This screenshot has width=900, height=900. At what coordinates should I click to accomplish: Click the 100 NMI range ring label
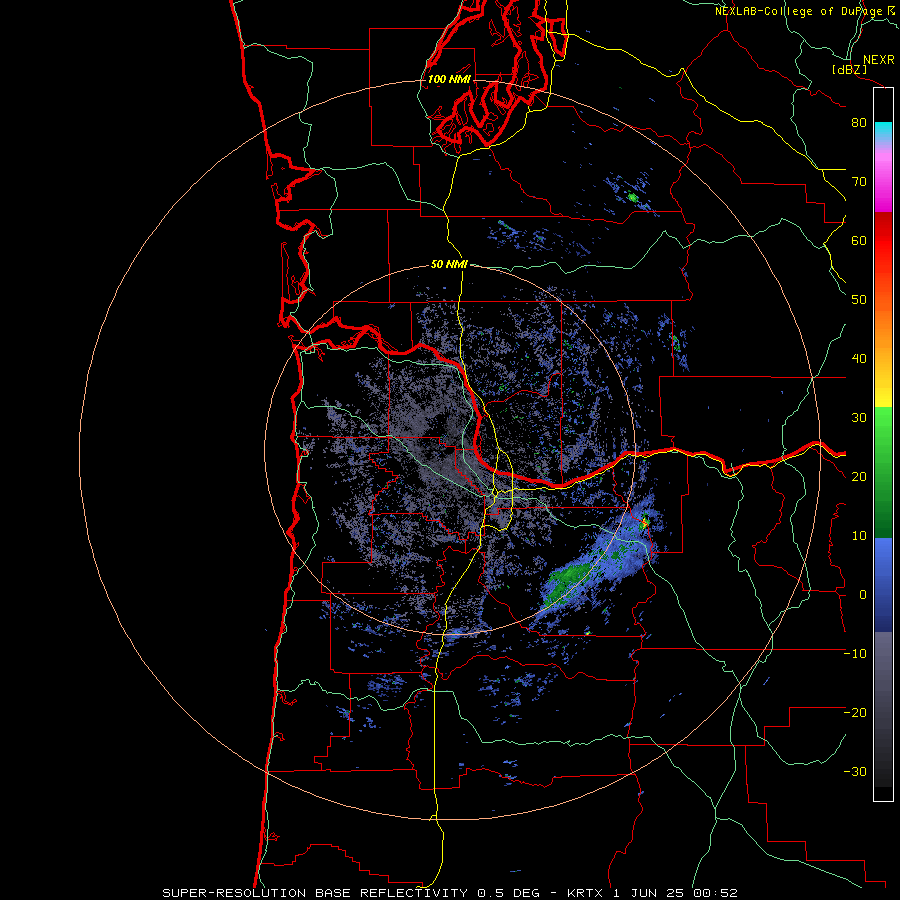449,79
